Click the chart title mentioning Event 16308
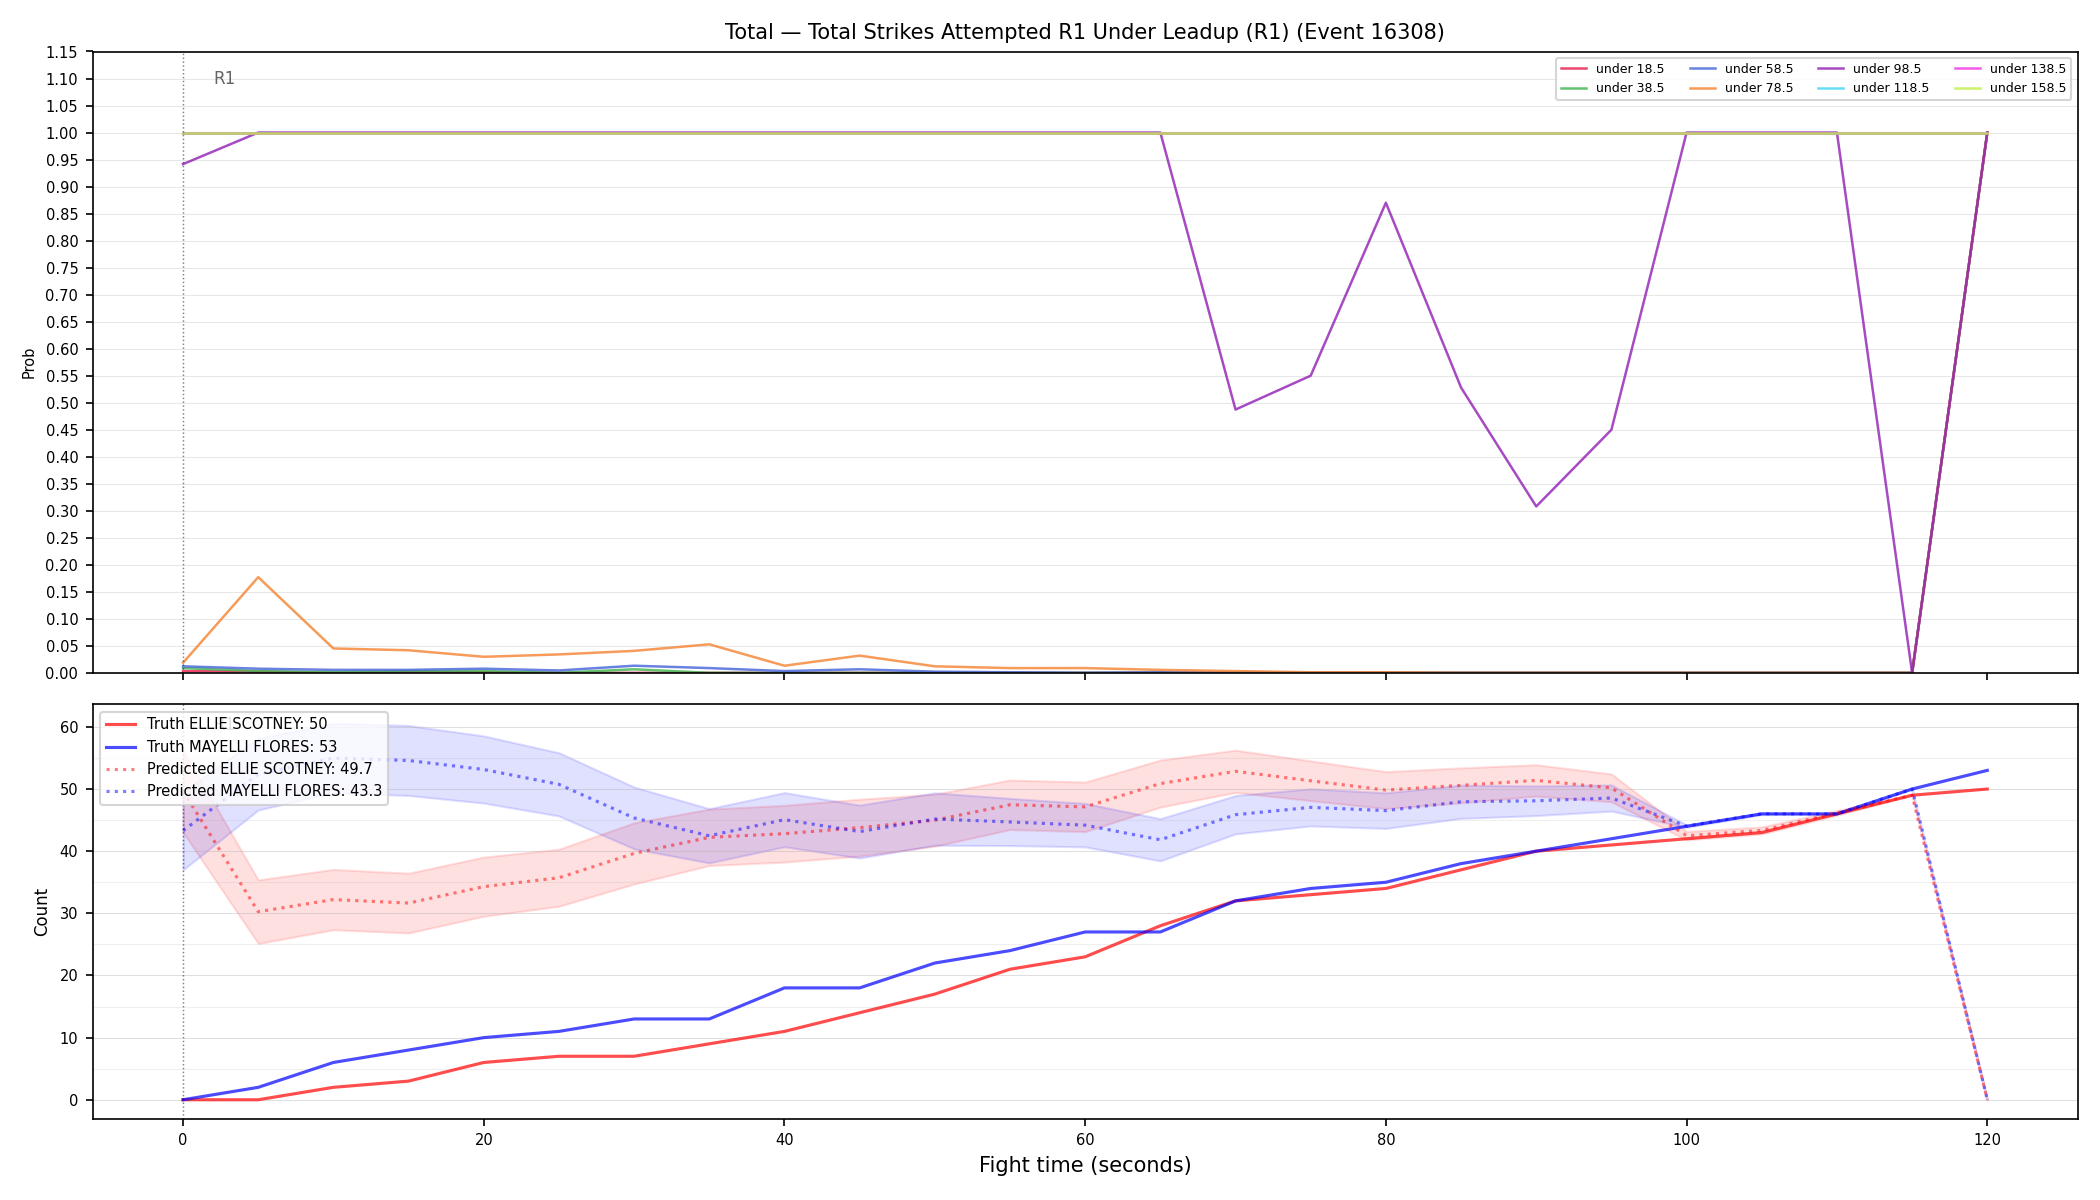Image resolution: width=2100 pixels, height=1200 pixels. (x=1084, y=32)
